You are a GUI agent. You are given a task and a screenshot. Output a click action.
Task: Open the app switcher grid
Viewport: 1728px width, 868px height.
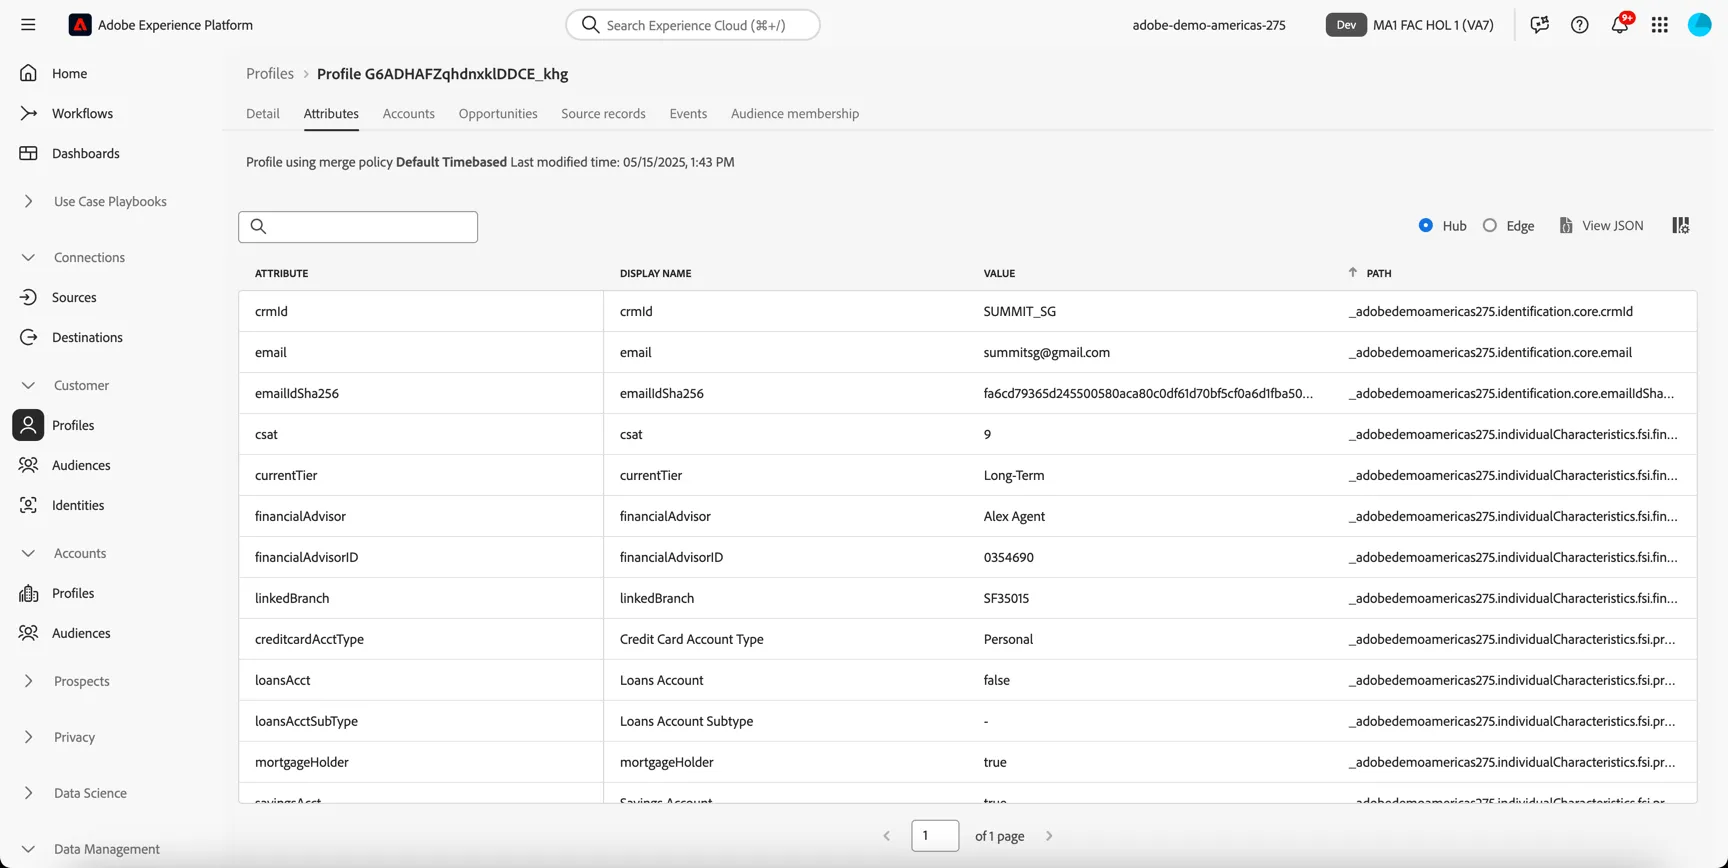pos(1660,25)
